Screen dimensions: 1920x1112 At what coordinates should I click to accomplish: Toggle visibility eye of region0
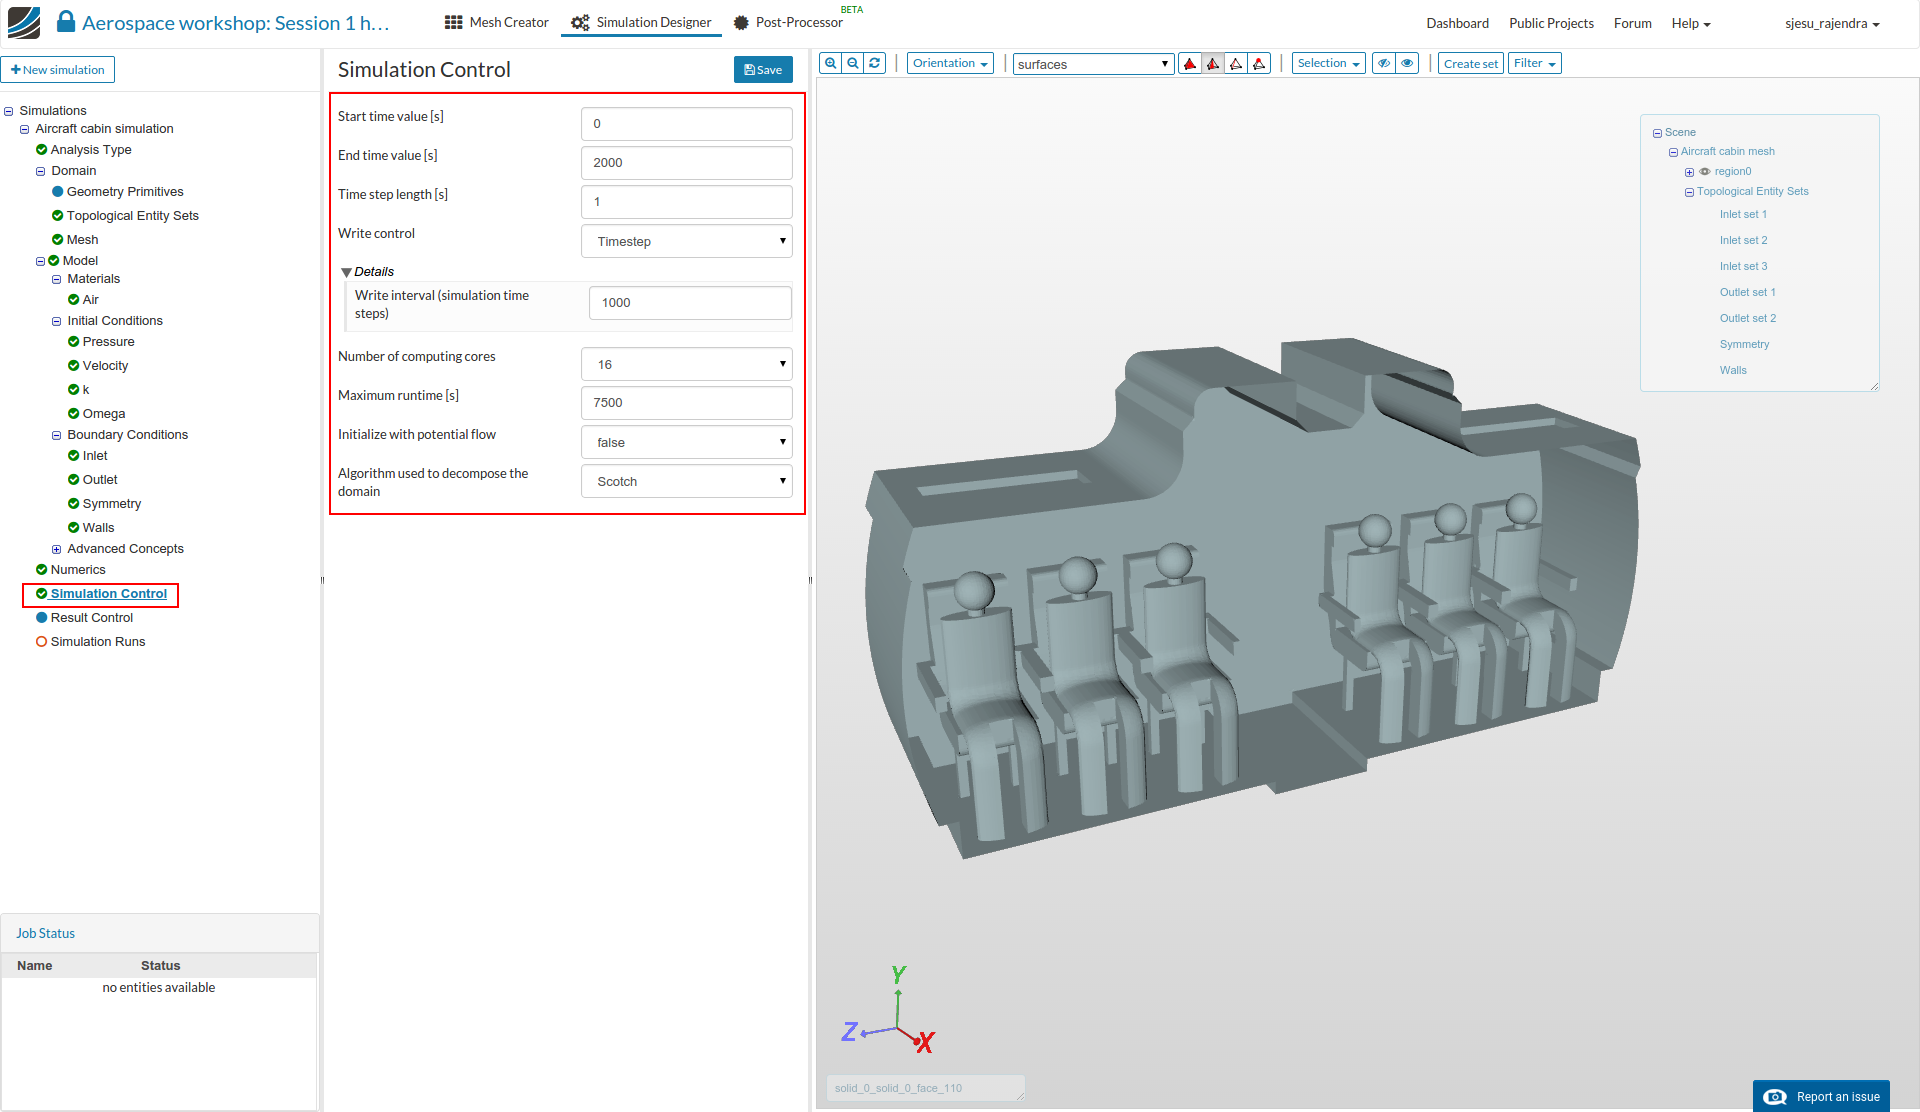click(x=1705, y=172)
